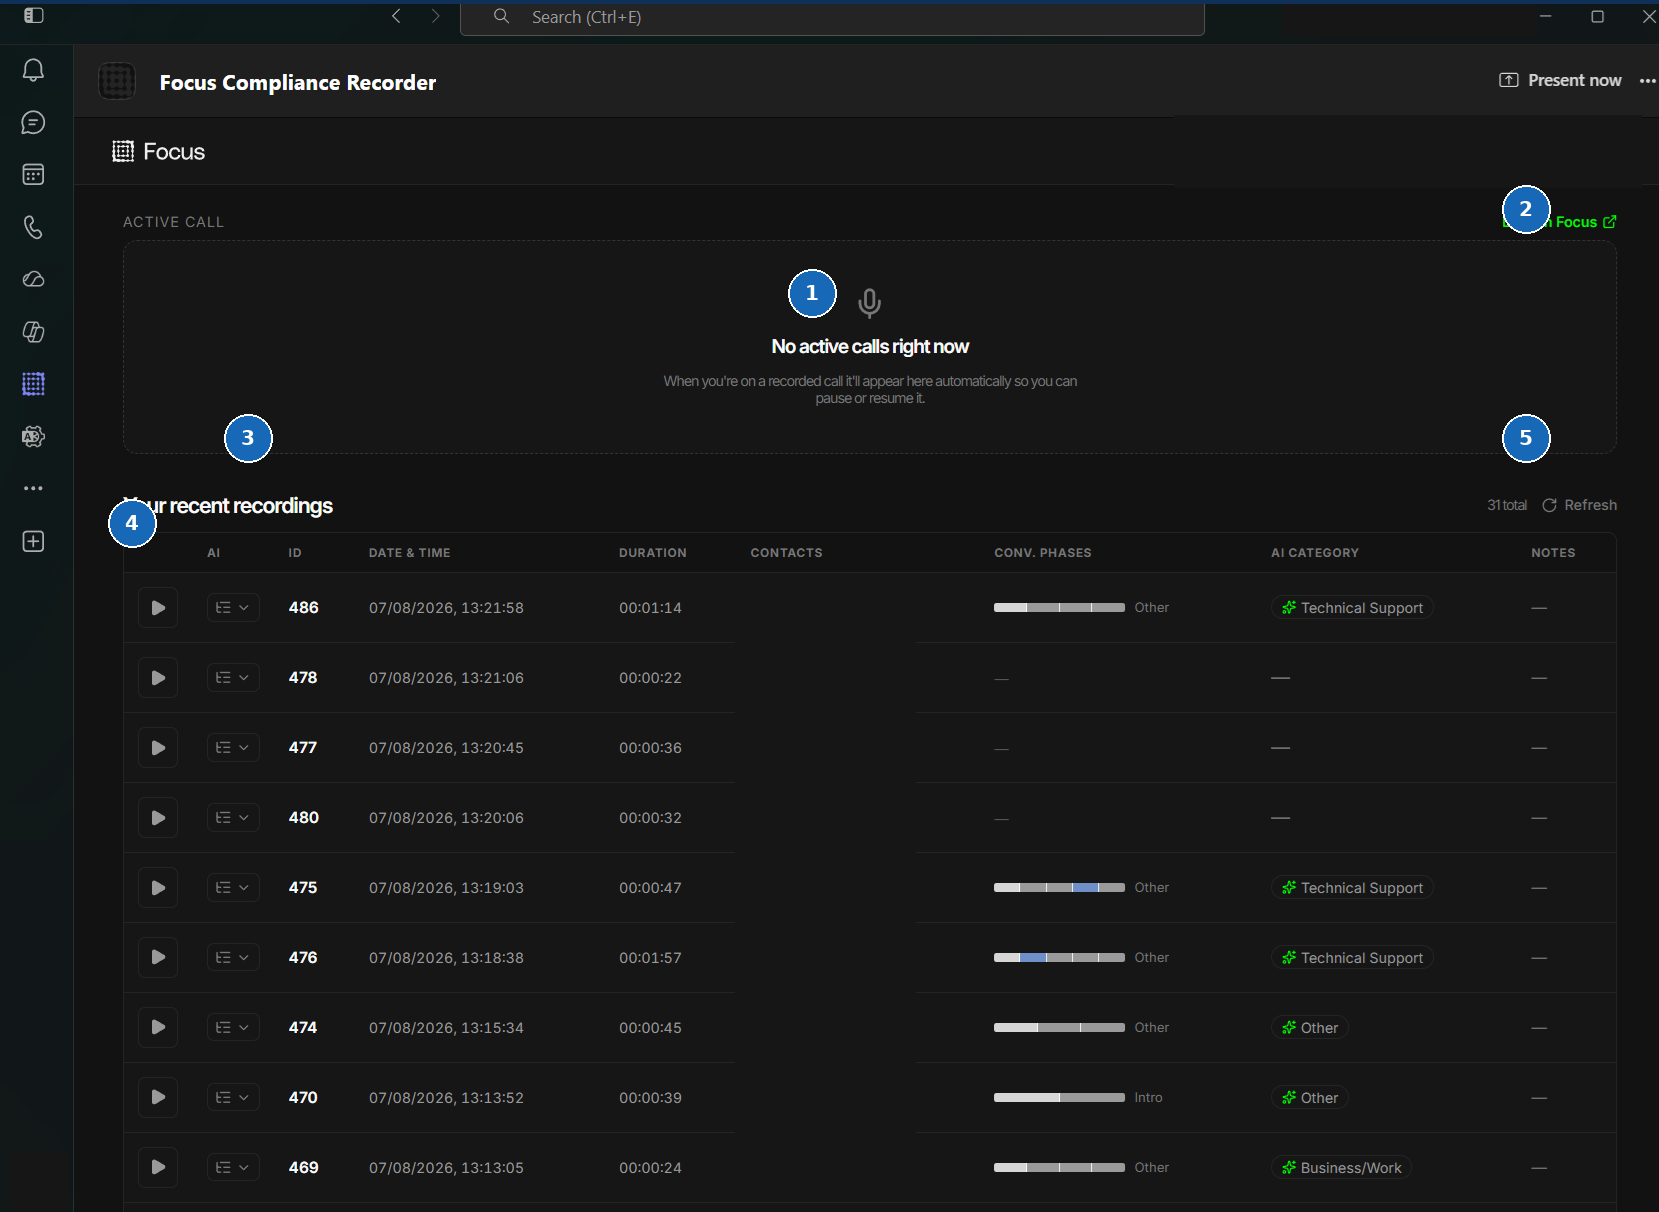Click the DURATION column header
This screenshot has width=1659, height=1212.
click(653, 553)
